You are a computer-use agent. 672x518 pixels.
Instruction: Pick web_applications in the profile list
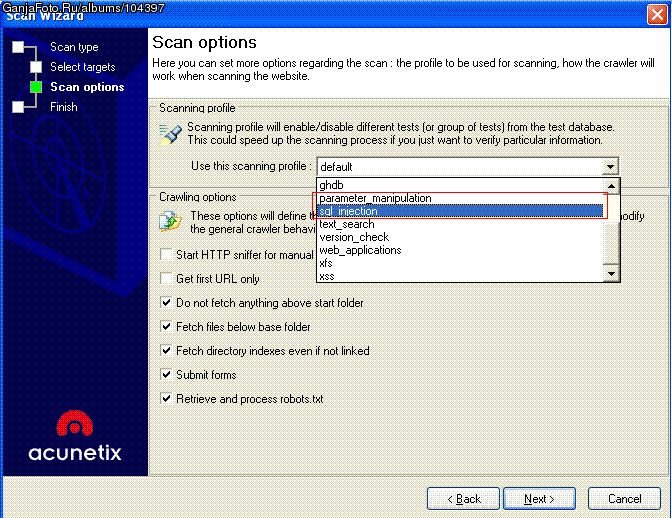click(x=360, y=250)
